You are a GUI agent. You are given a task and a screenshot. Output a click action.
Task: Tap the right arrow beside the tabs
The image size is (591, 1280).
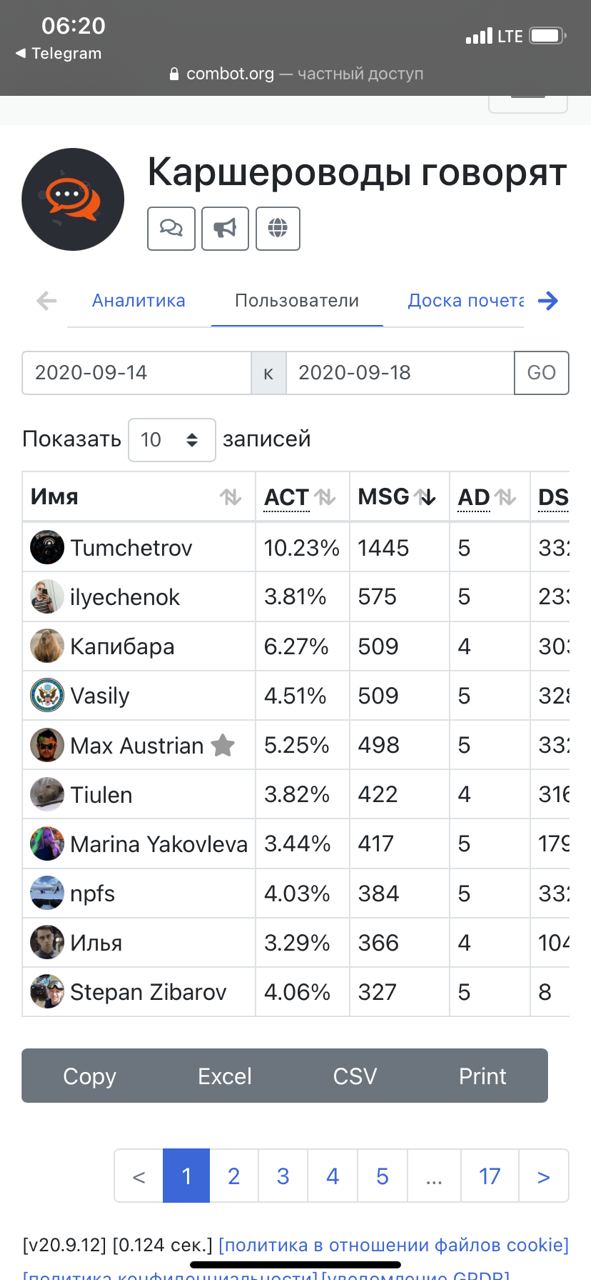click(x=547, y=300)
